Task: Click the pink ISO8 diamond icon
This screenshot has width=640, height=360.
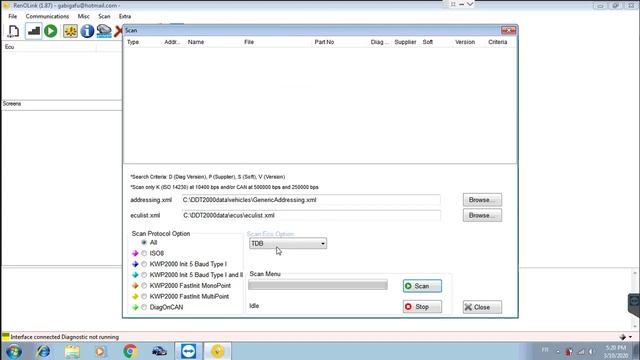Action: click(135, 253)
